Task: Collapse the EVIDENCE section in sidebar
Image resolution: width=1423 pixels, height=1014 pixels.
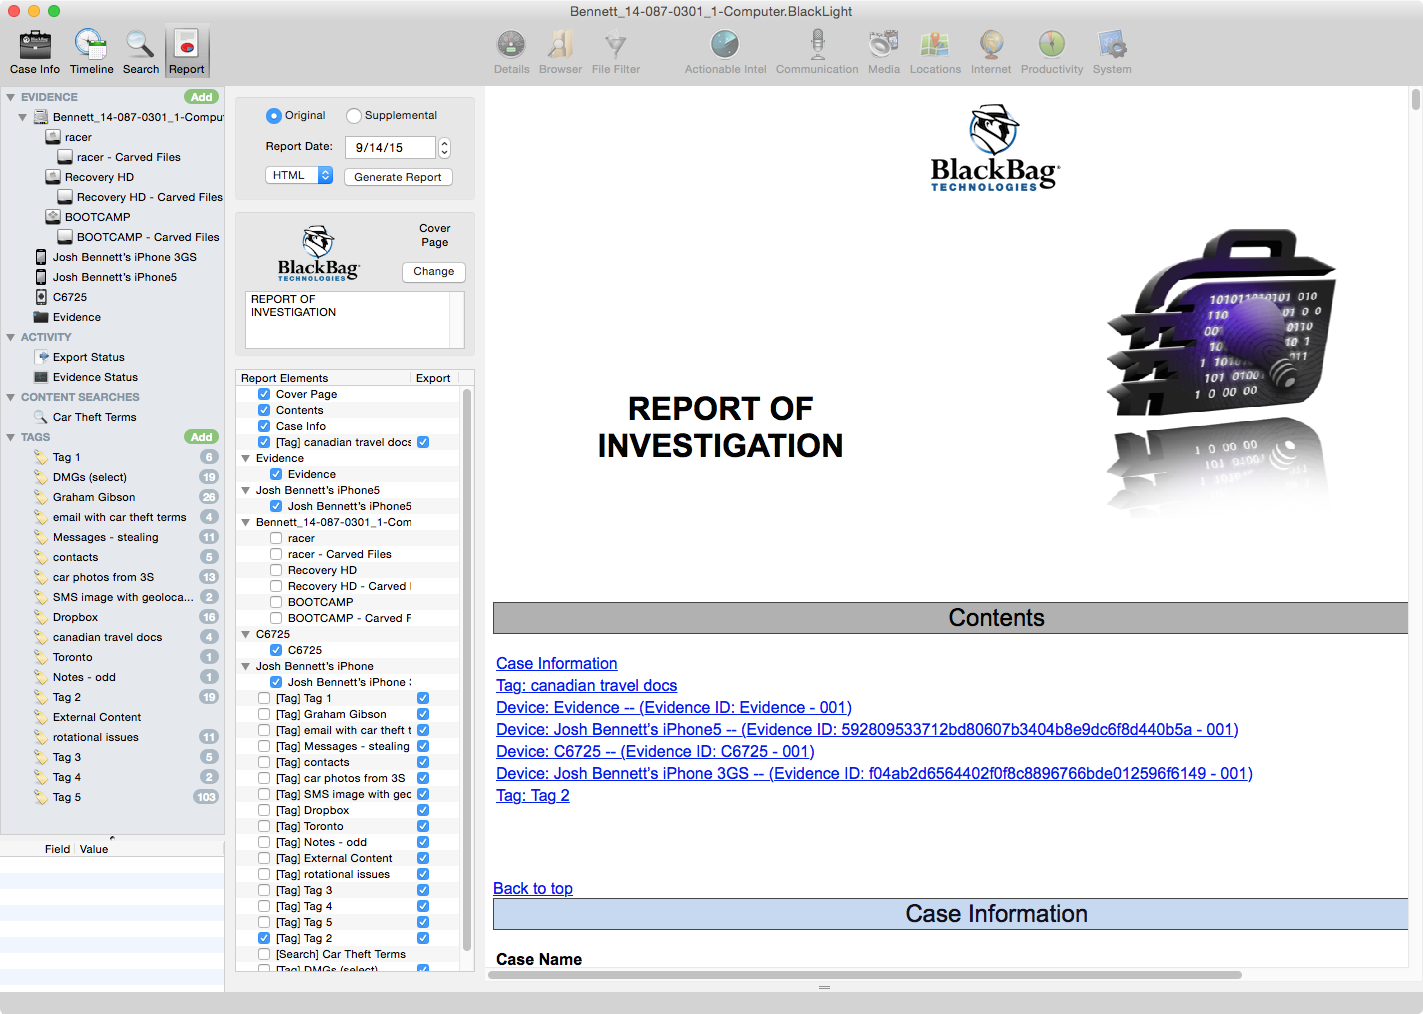Action: 10,97
